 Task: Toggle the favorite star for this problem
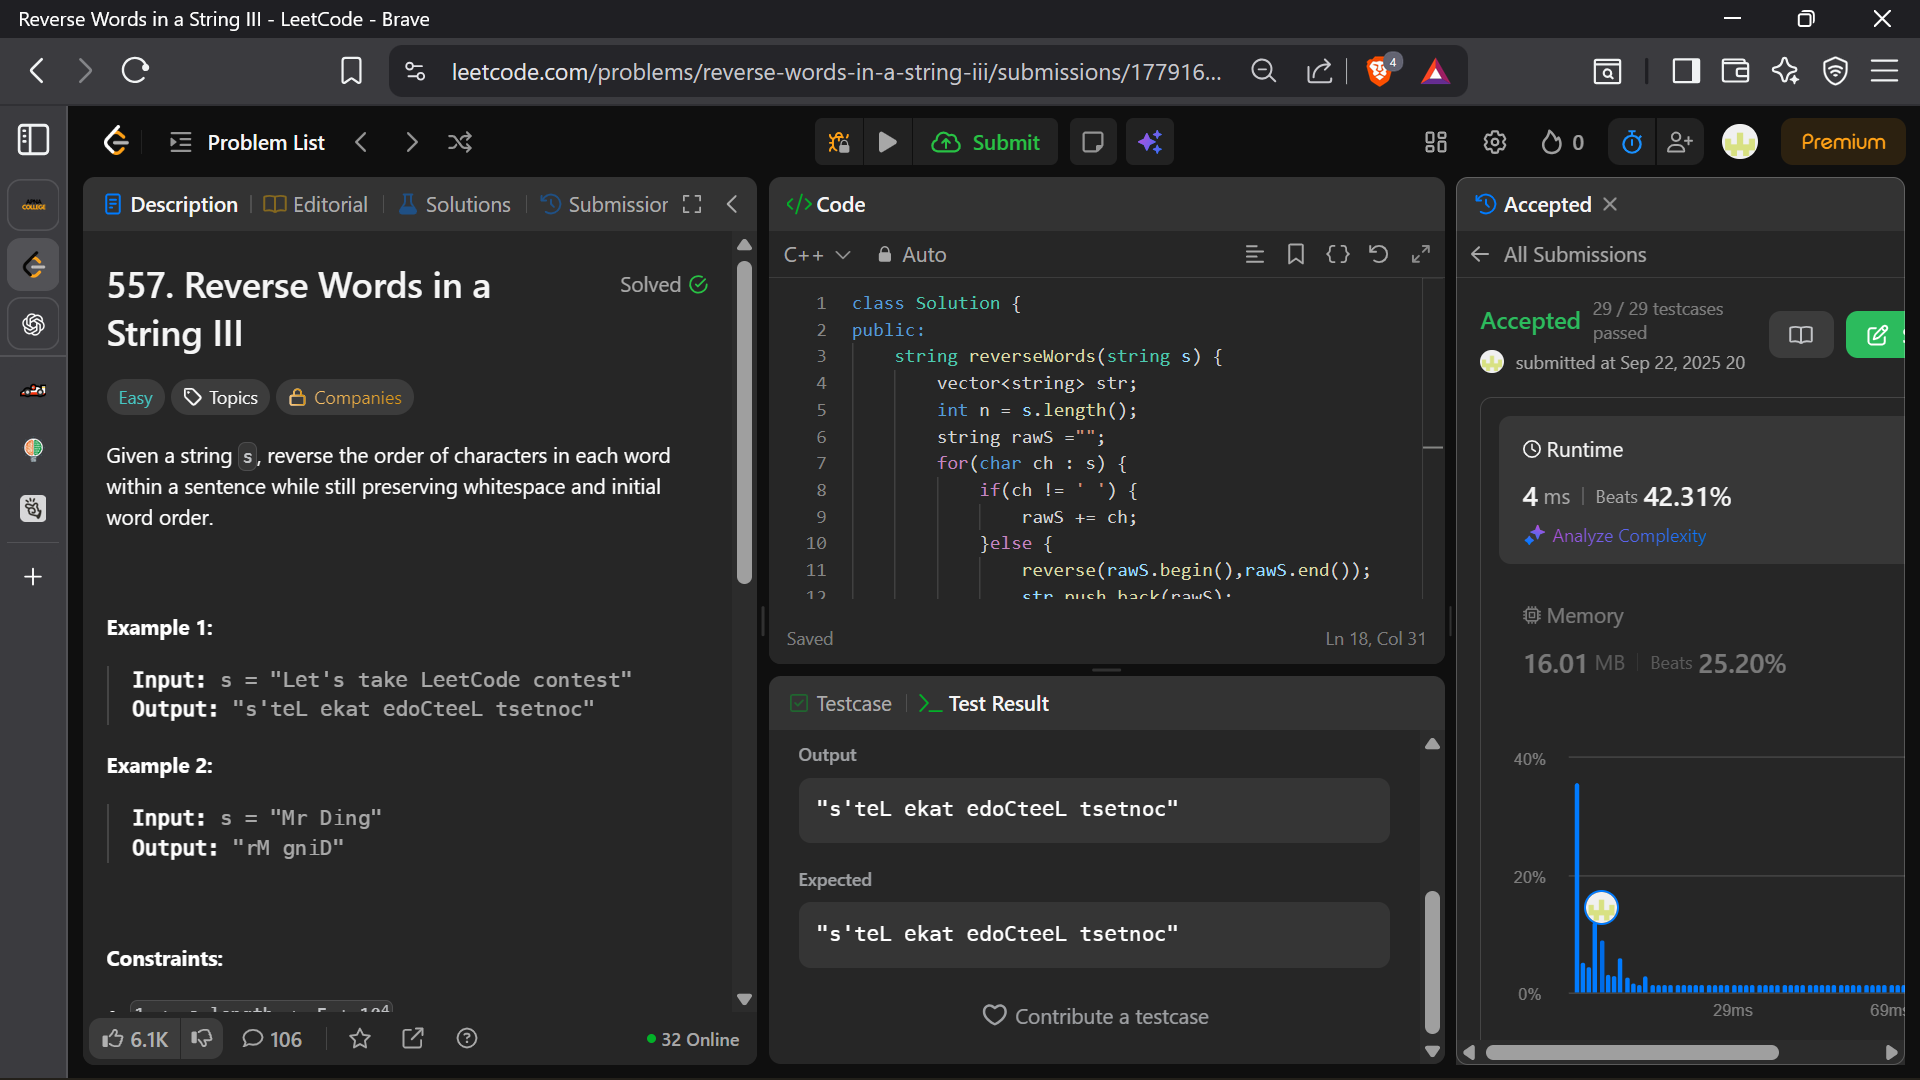click(360, 1039)
